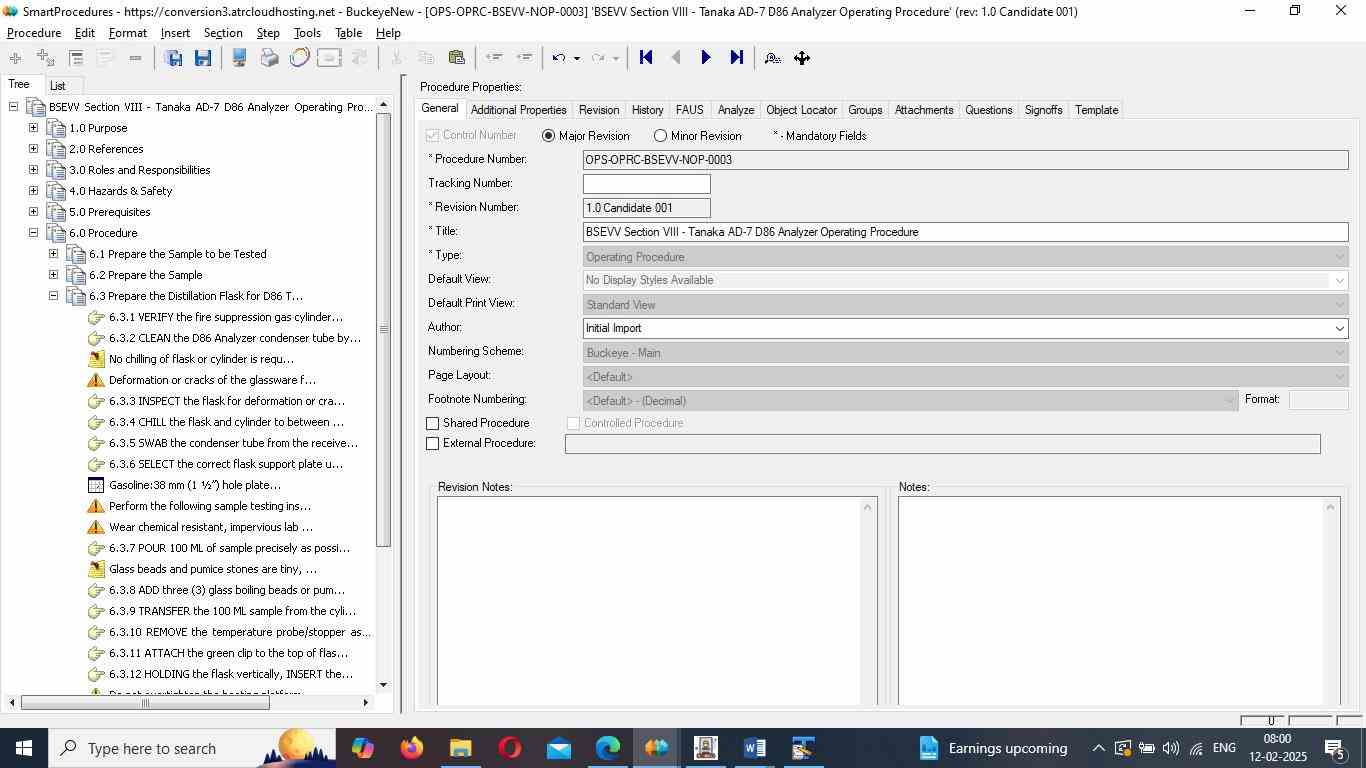Go to next record arrow icon

[706, 58]
